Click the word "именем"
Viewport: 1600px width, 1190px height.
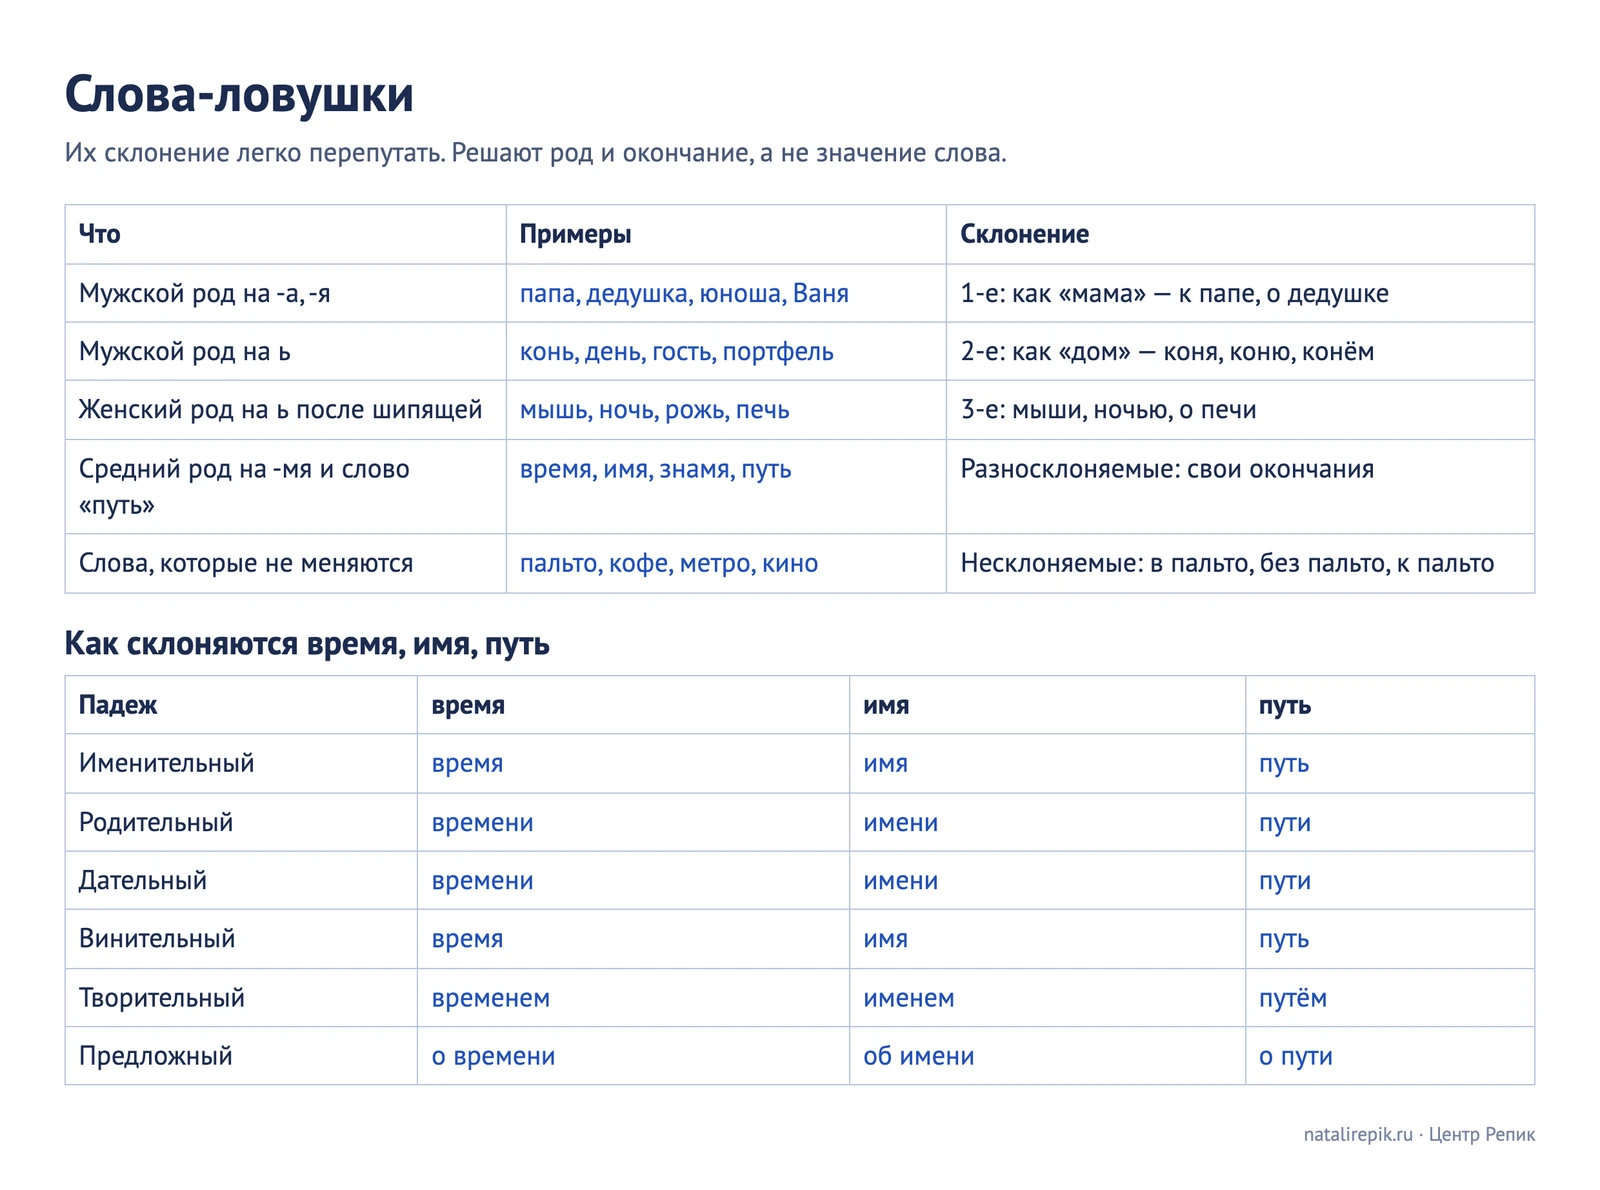(909, 998)
